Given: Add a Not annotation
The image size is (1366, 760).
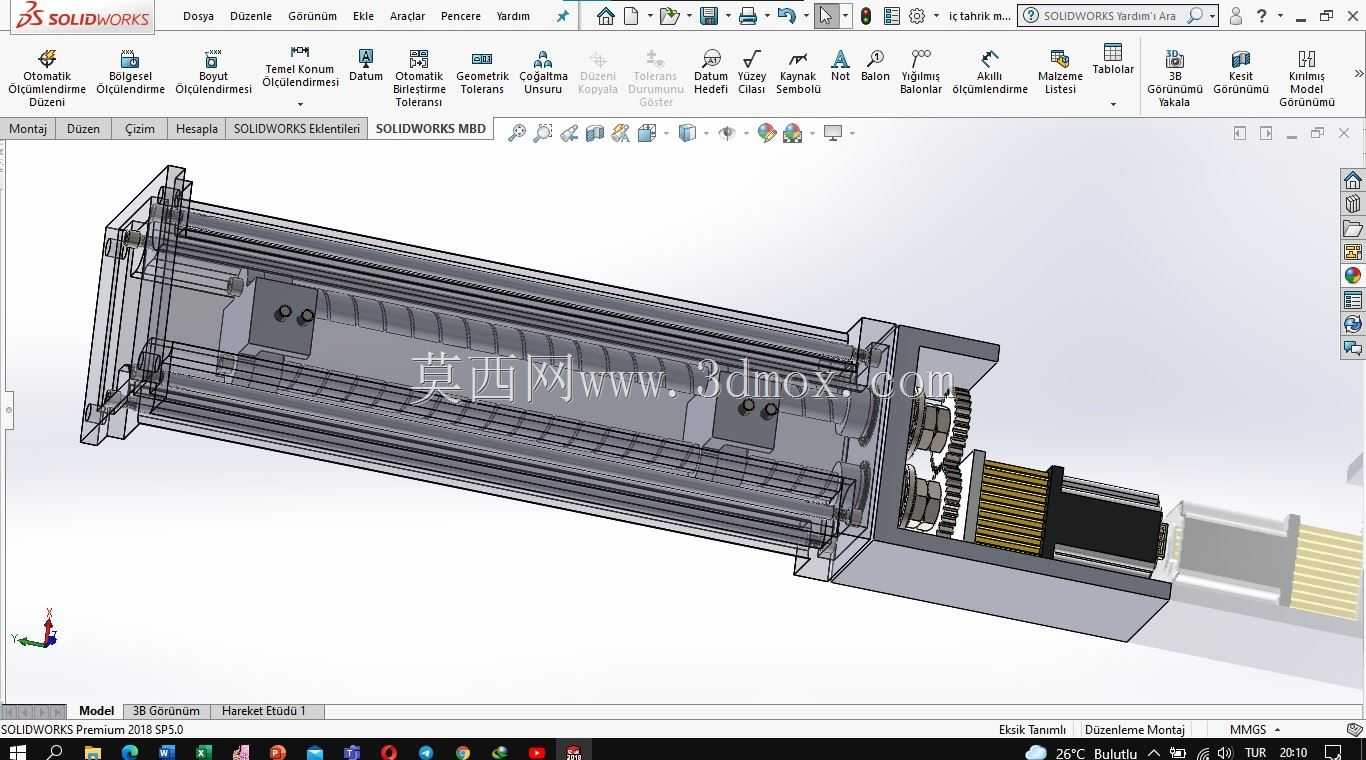Looking at the screenshot, I should click(840, 66).
